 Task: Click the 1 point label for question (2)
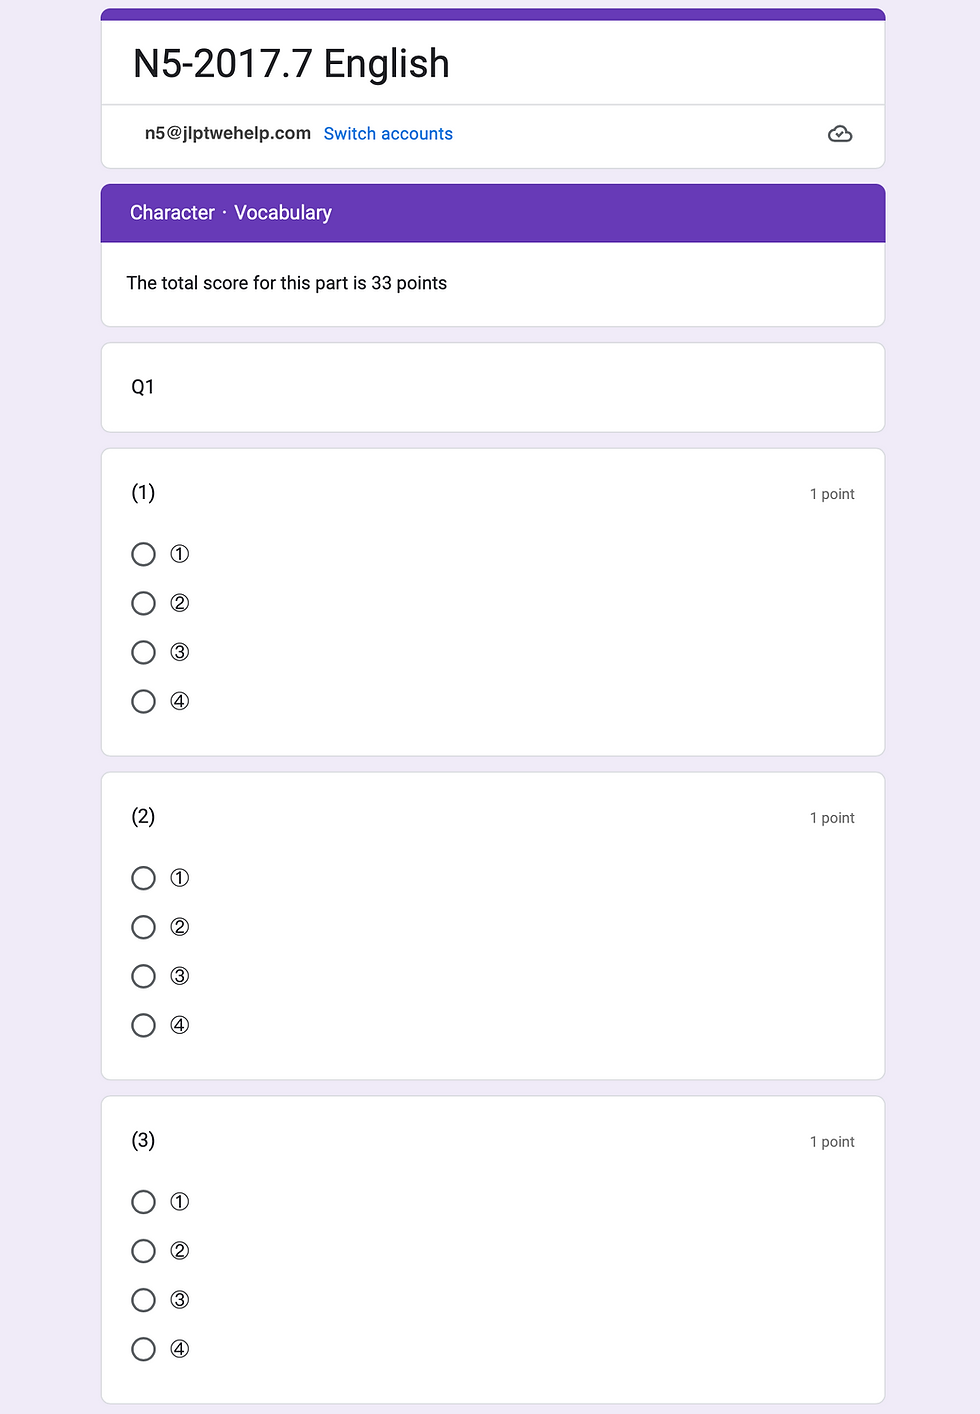click(x=832, y=818)
